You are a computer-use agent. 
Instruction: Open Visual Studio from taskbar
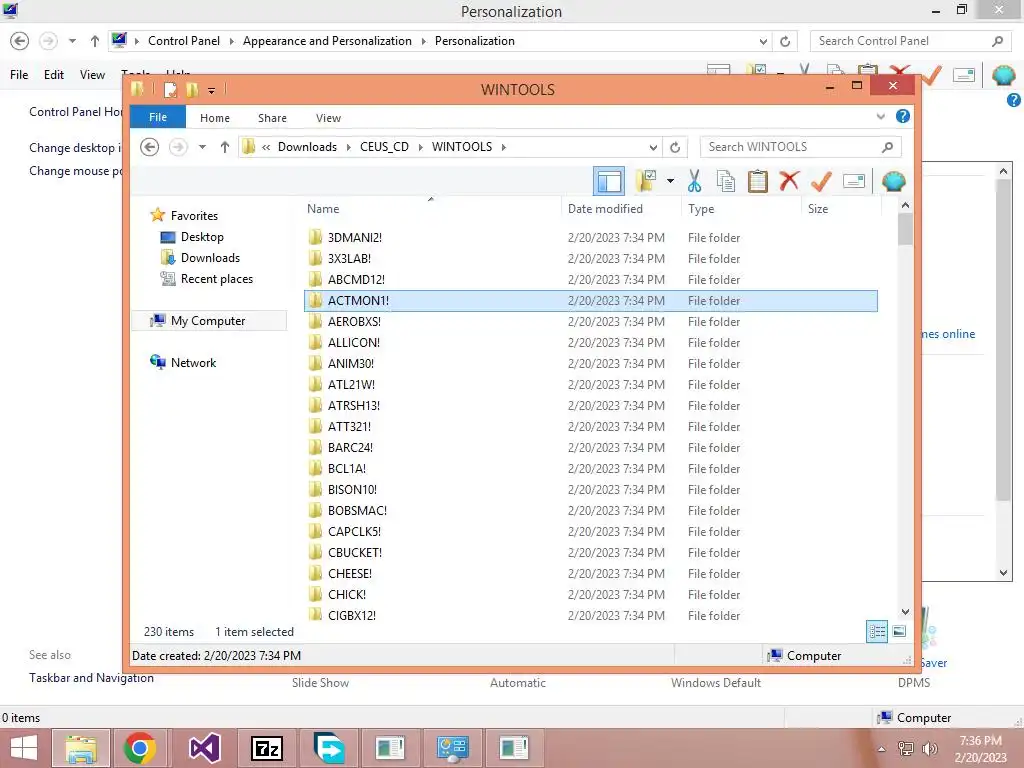(204, 748)
